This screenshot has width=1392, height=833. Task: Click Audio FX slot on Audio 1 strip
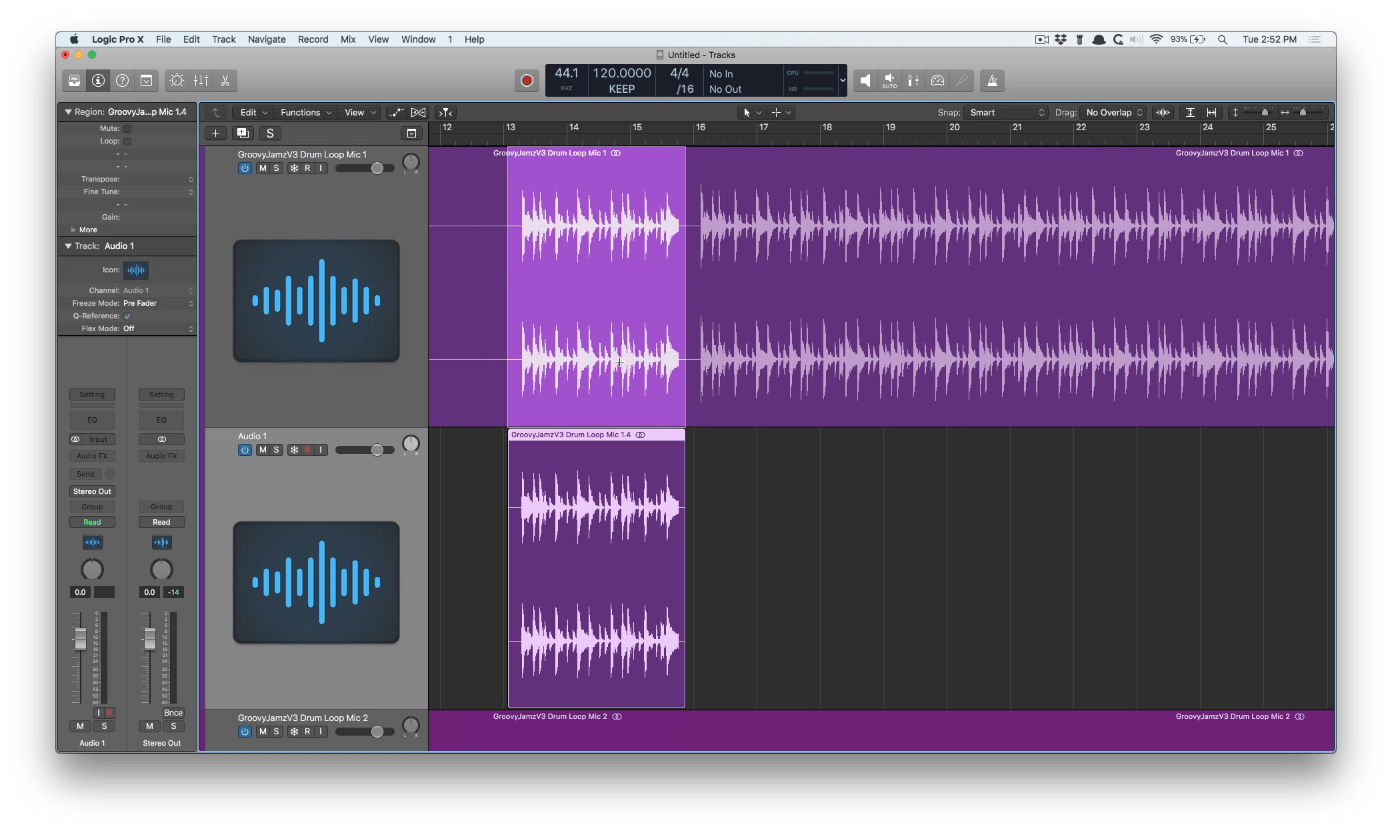(x=92, y=456)
